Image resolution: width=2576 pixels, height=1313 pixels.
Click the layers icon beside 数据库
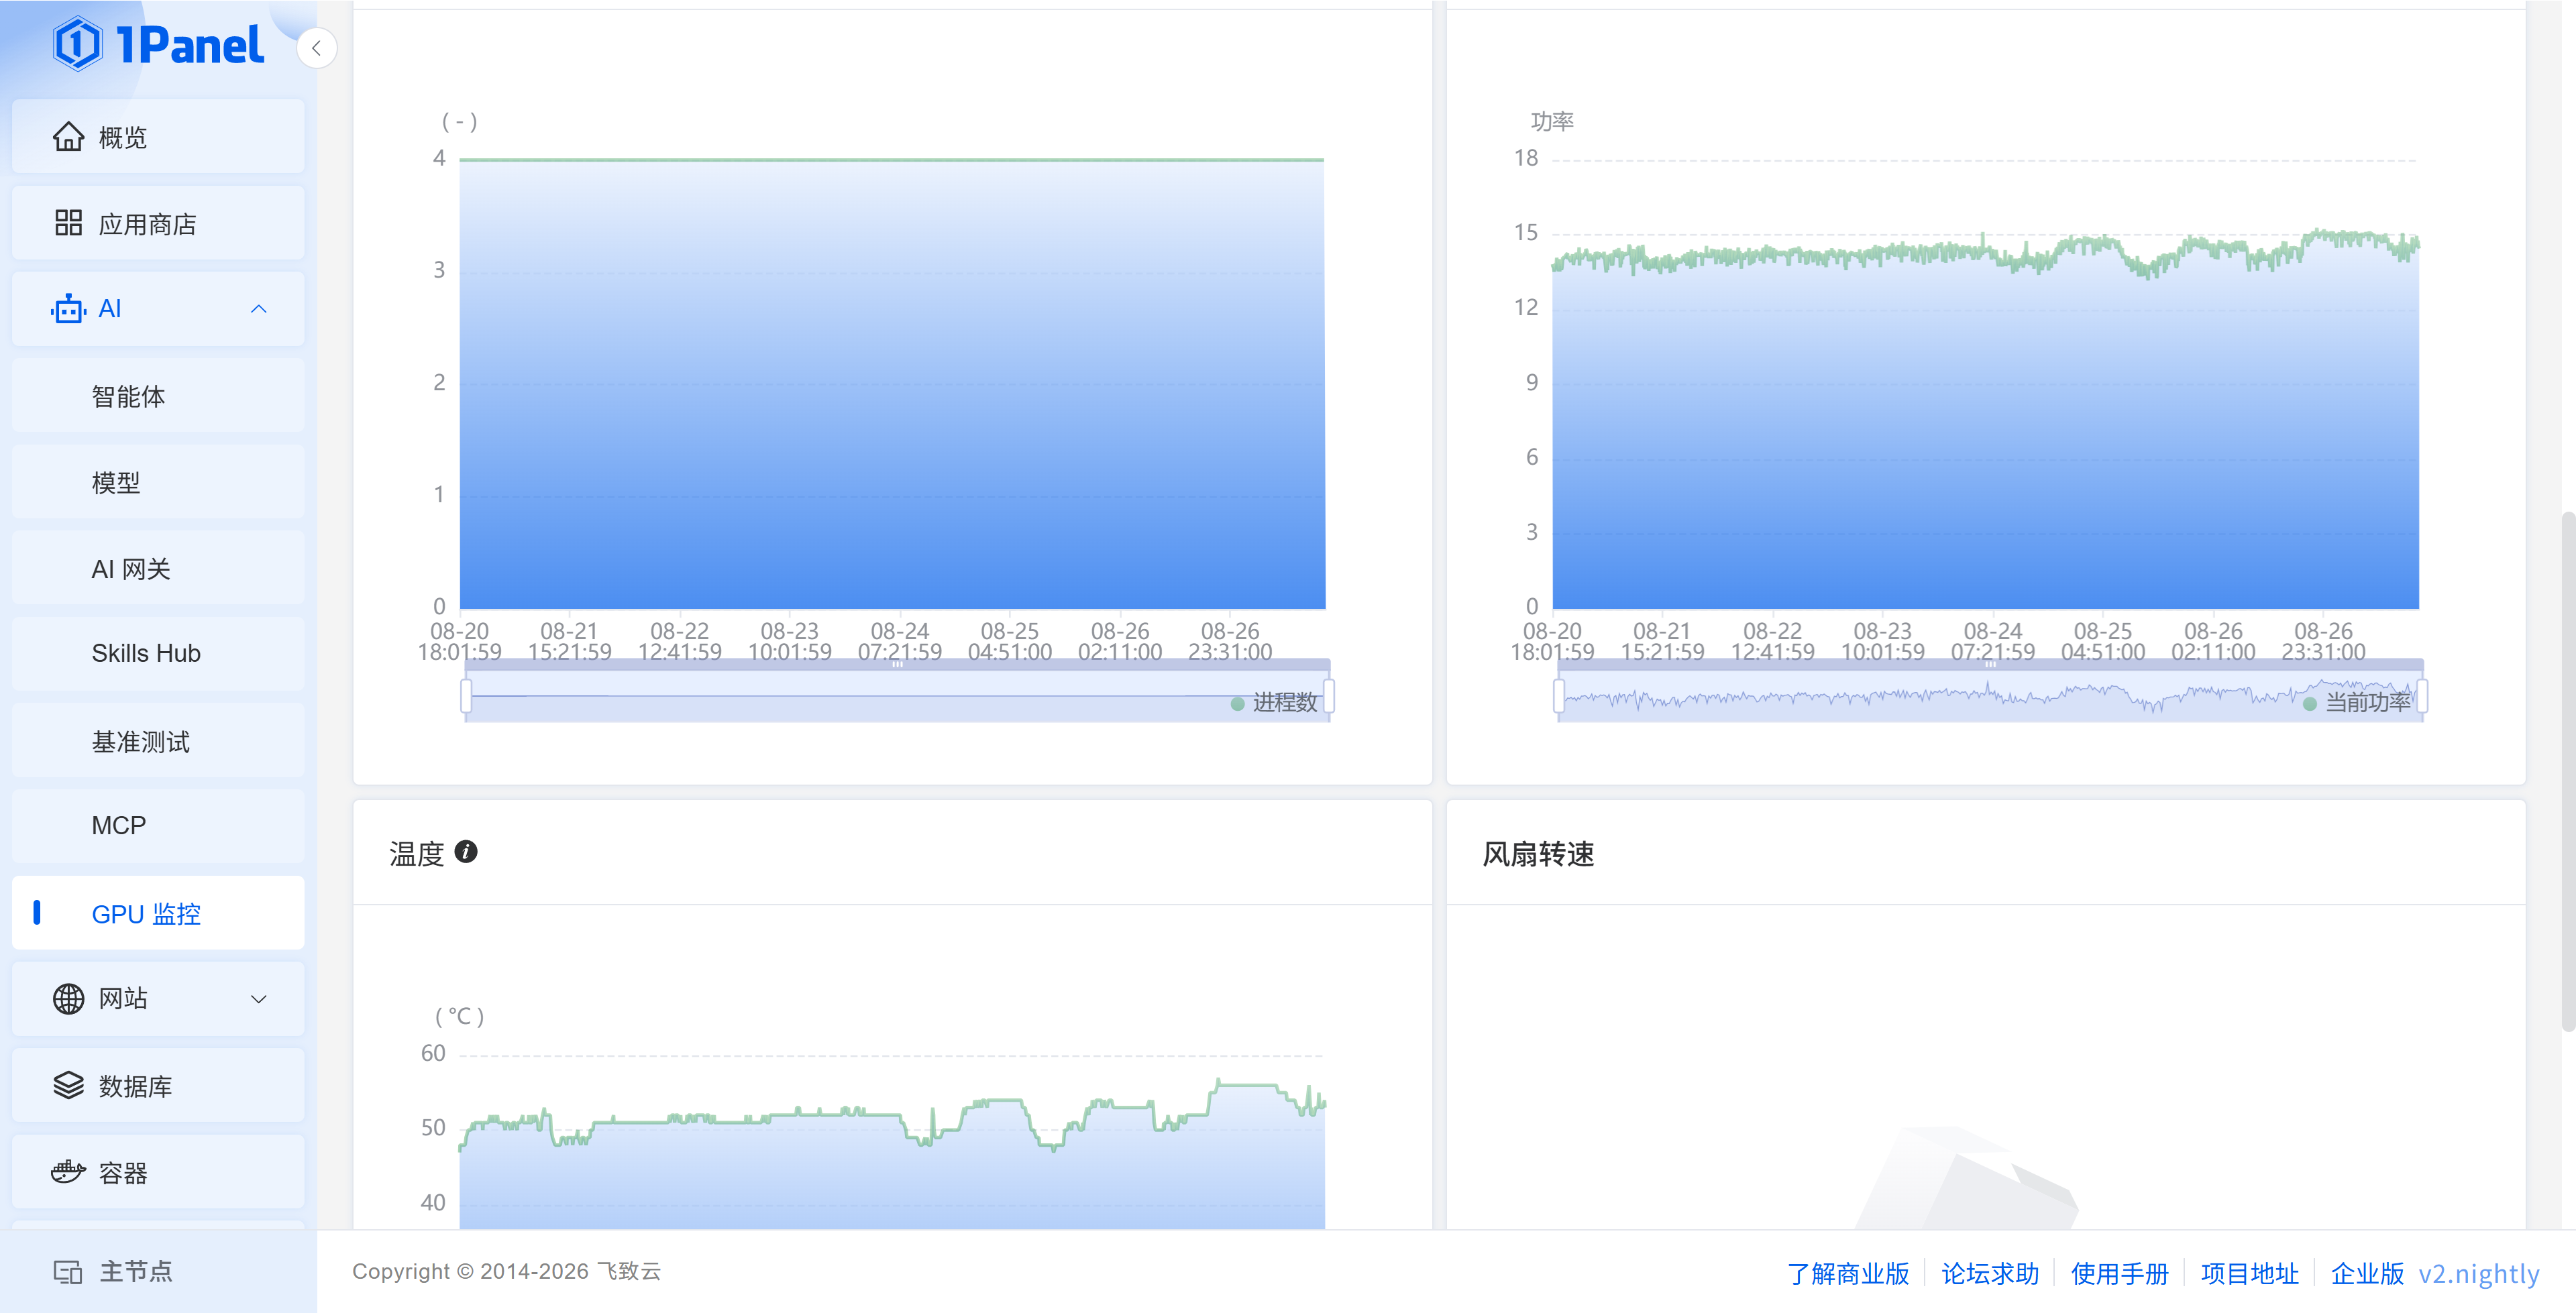click(69, 1085)
